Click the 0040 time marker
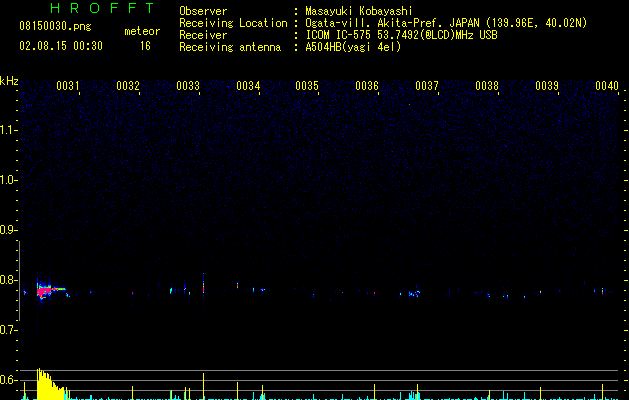Viewport: 629px width, 400px height. pos(607,86)
